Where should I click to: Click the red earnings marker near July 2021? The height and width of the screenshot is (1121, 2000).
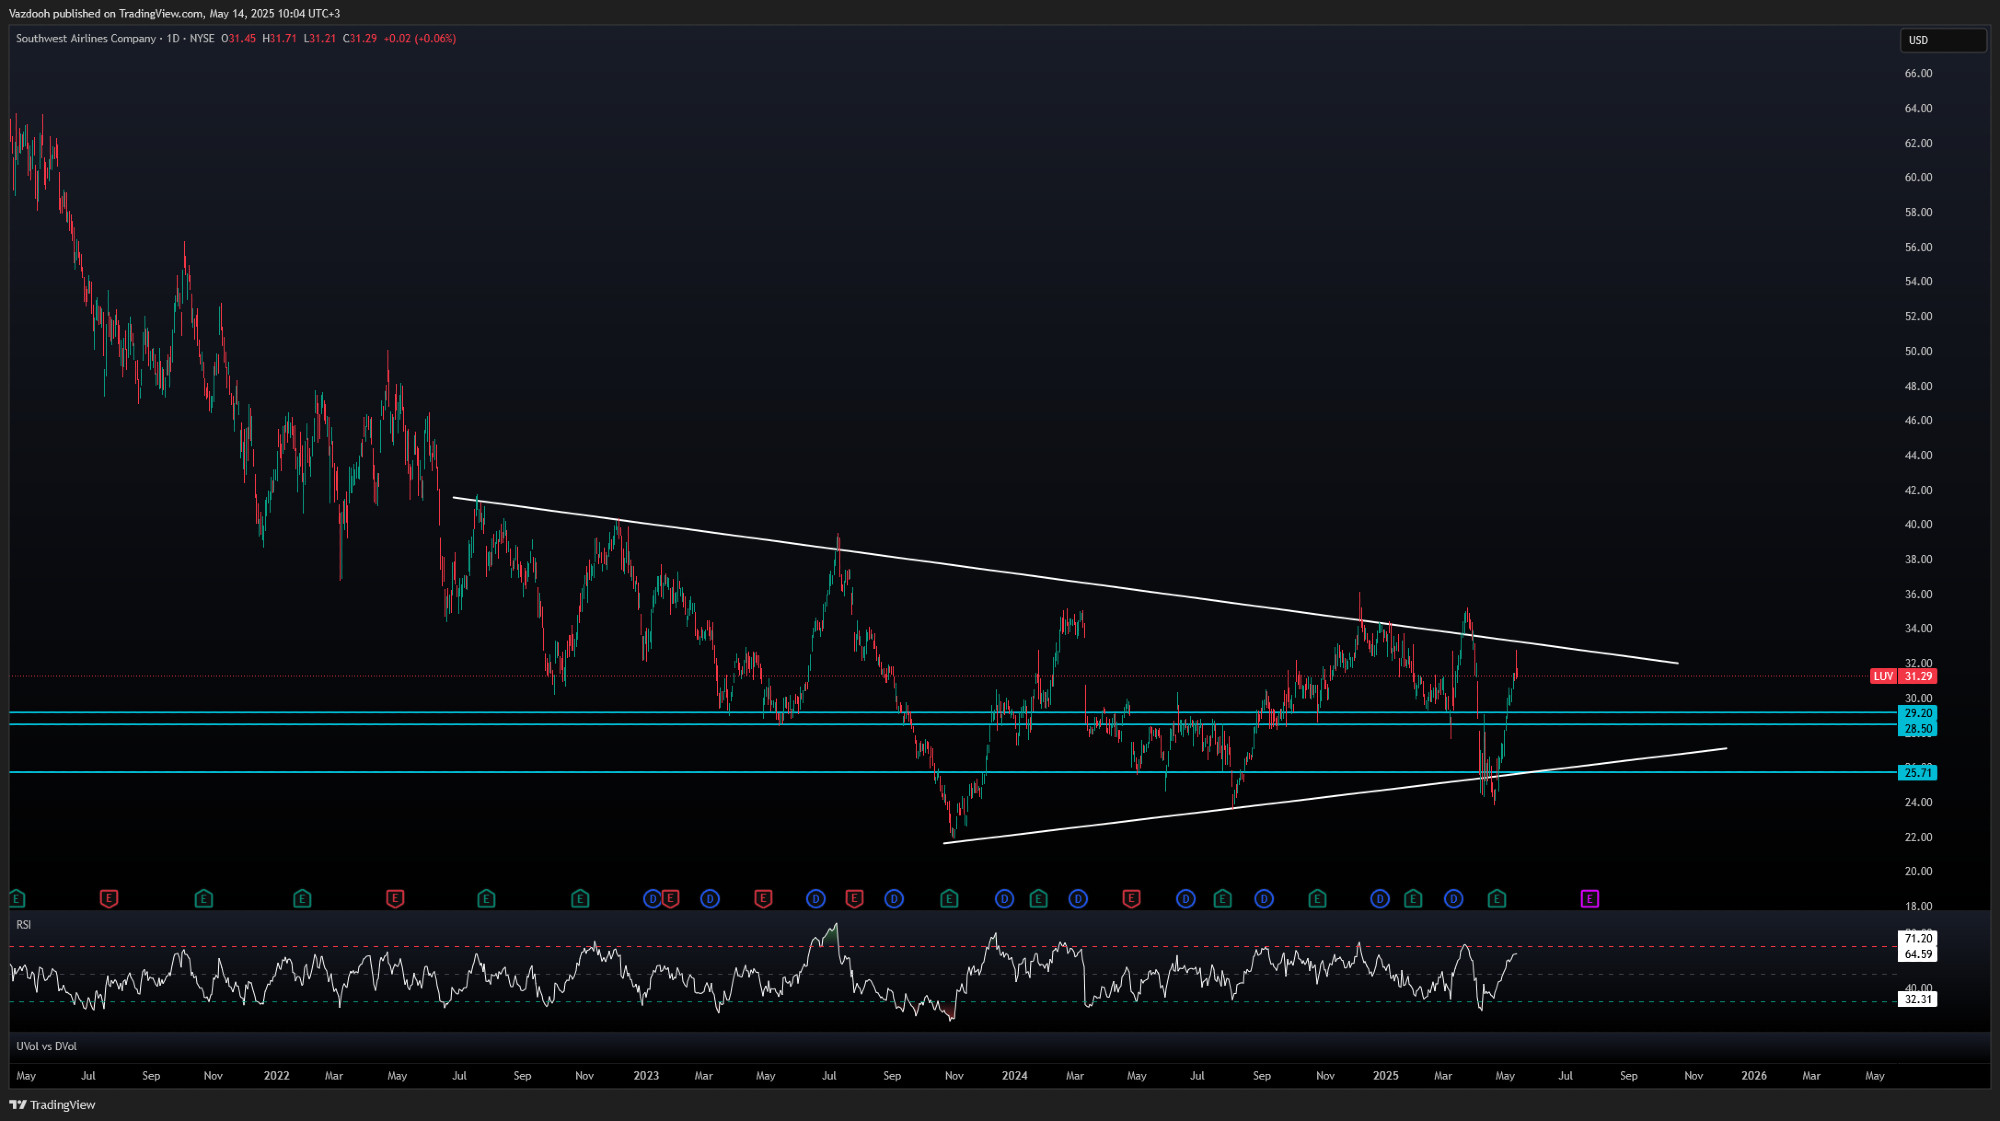coord(109,899)
